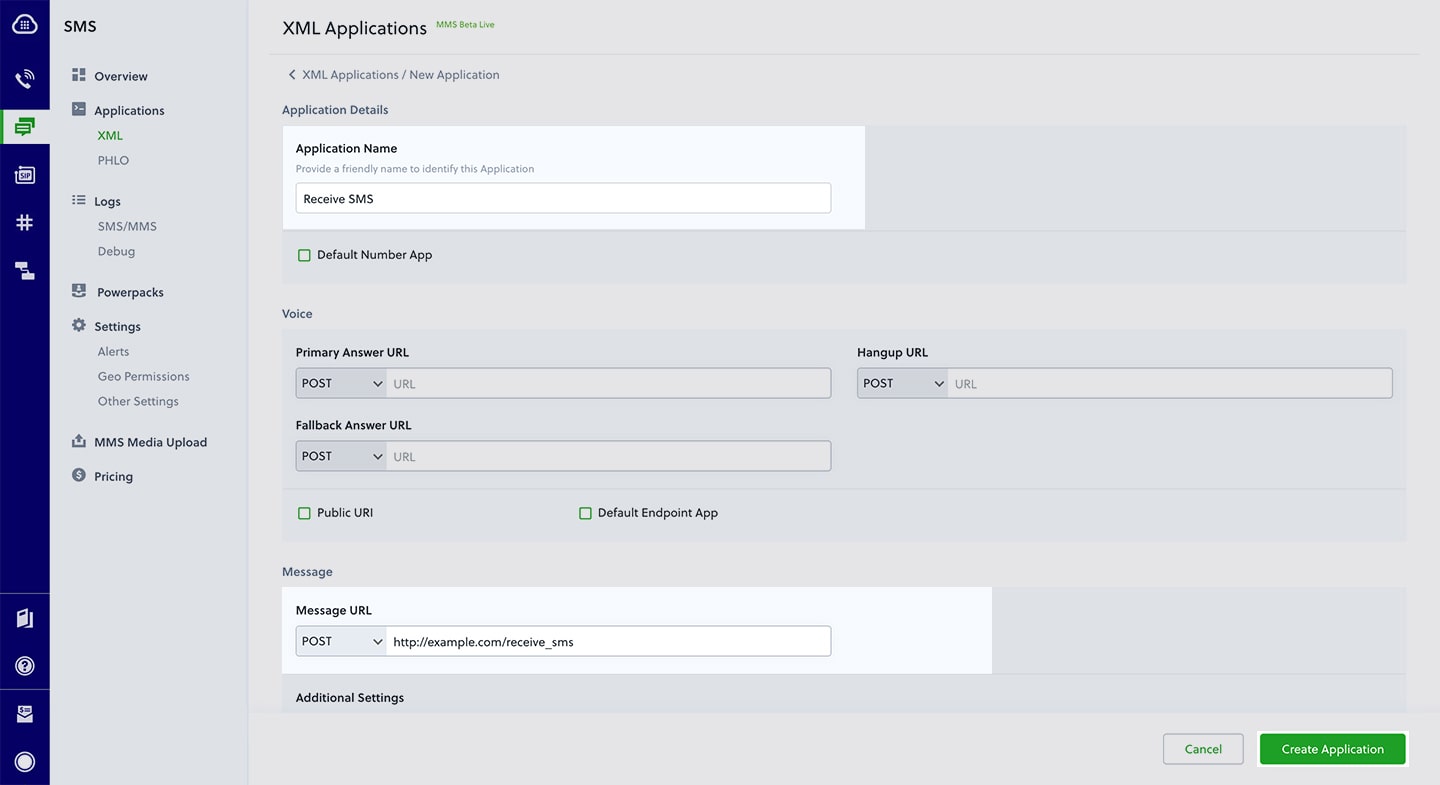Viewport: 1440px width, 785px height.
Task: Open the documentation icon at bottom
Action: point(24,618)
